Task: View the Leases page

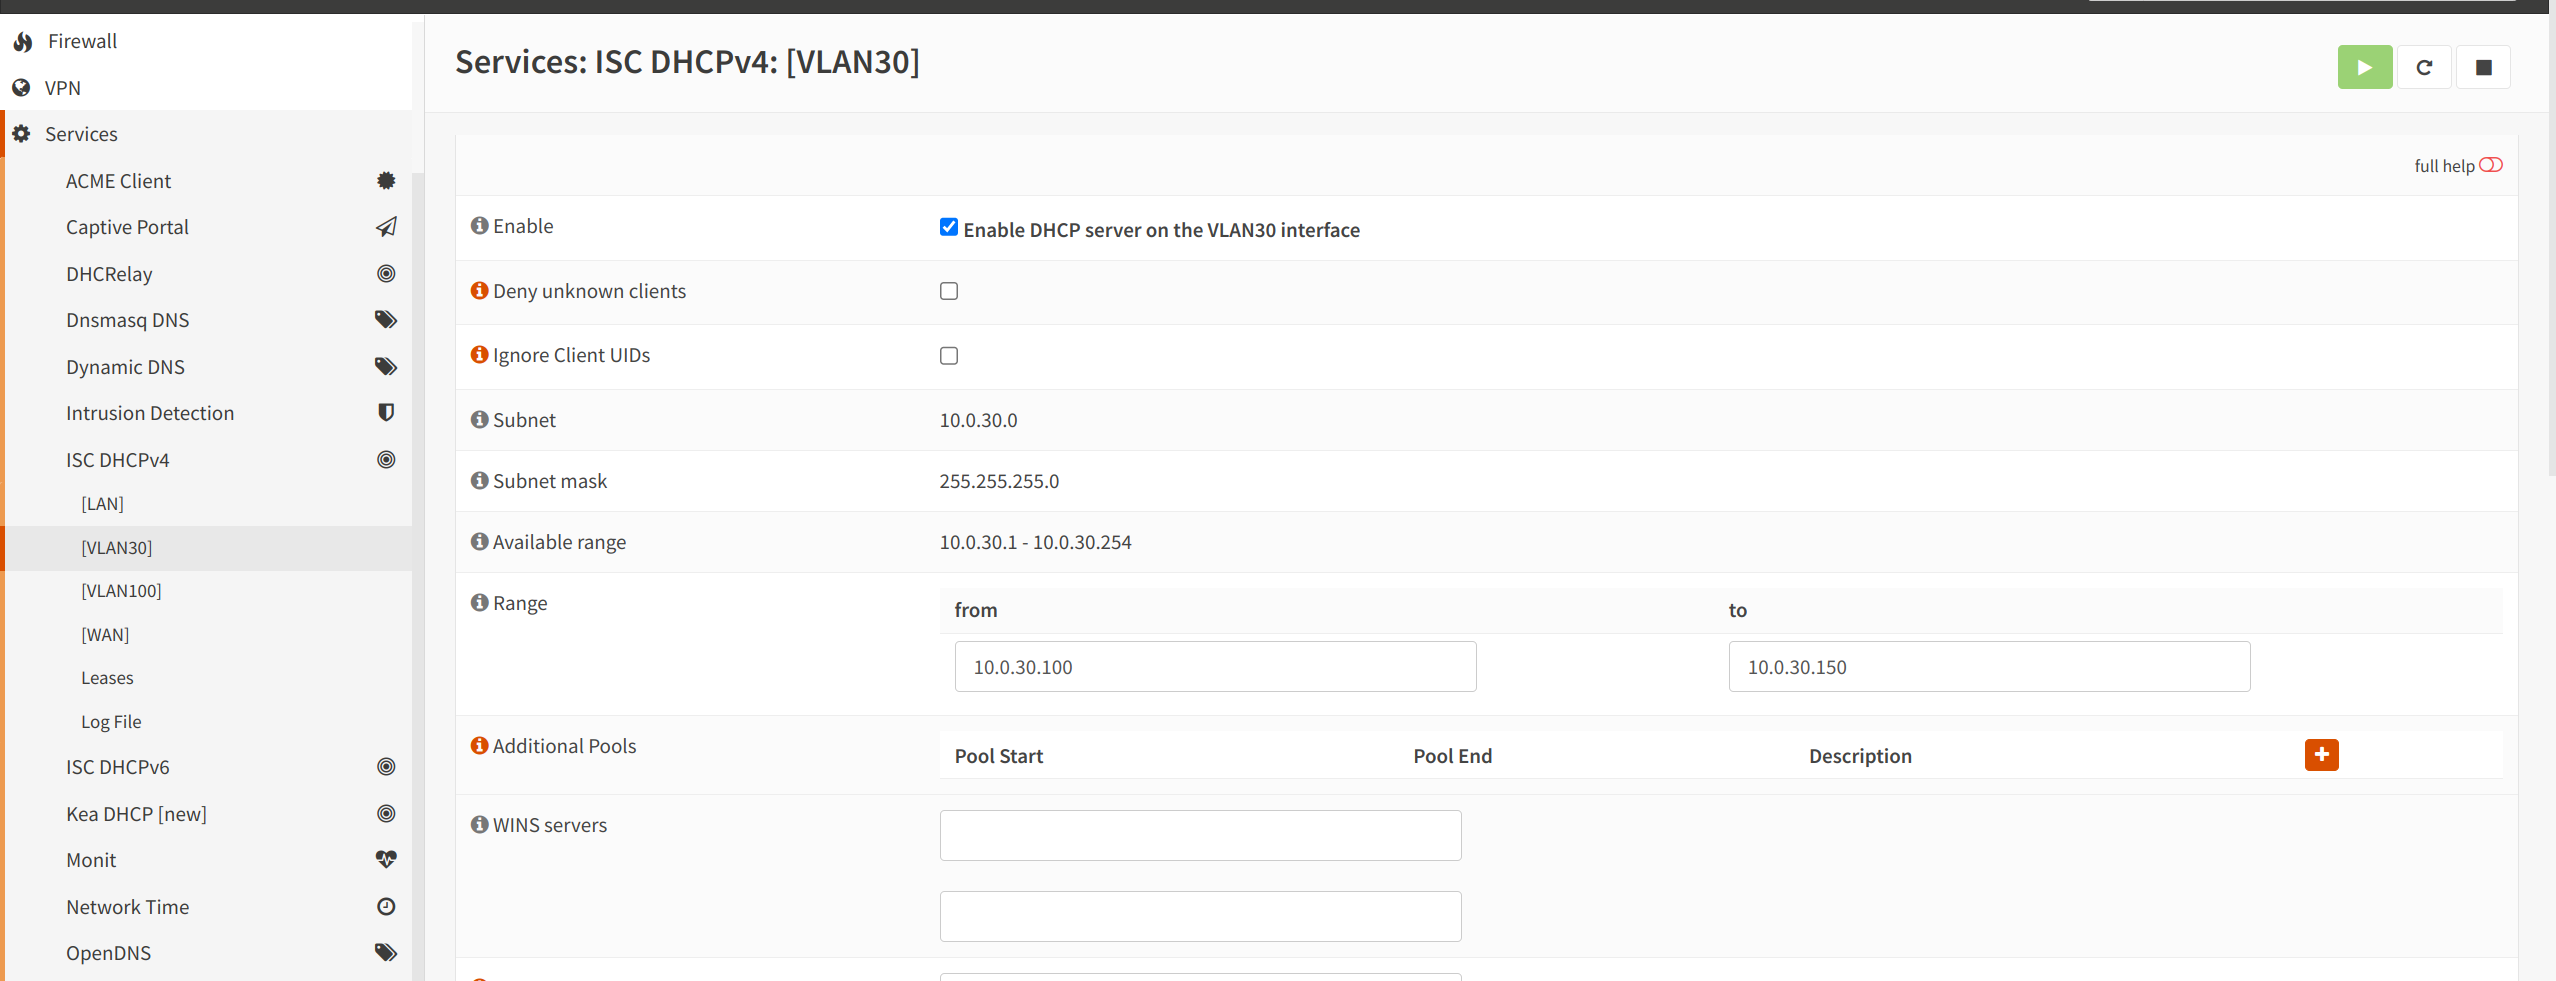Action: pos(106,677)
